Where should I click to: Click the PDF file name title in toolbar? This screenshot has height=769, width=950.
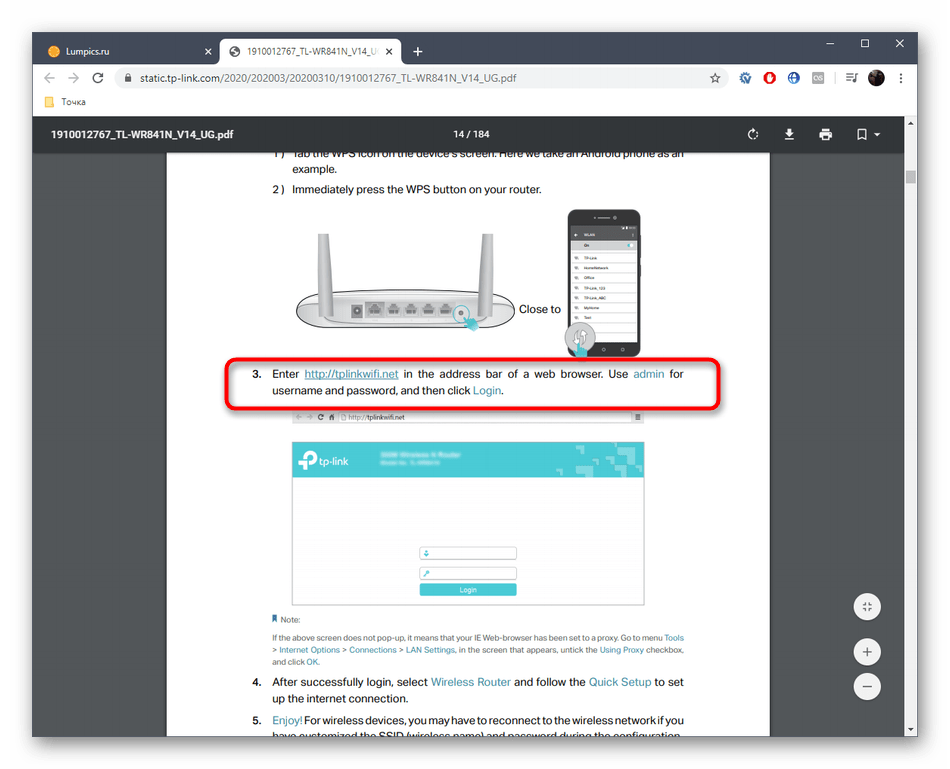click(x=142, y=135)
